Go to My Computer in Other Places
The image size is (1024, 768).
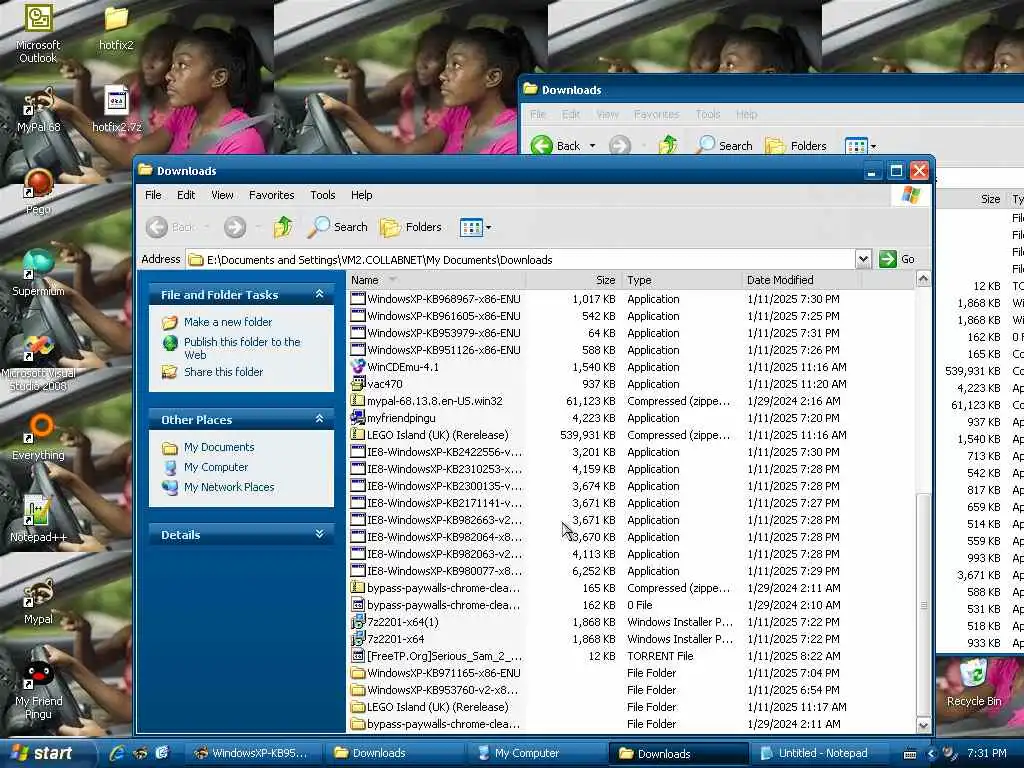pos(216,467)
